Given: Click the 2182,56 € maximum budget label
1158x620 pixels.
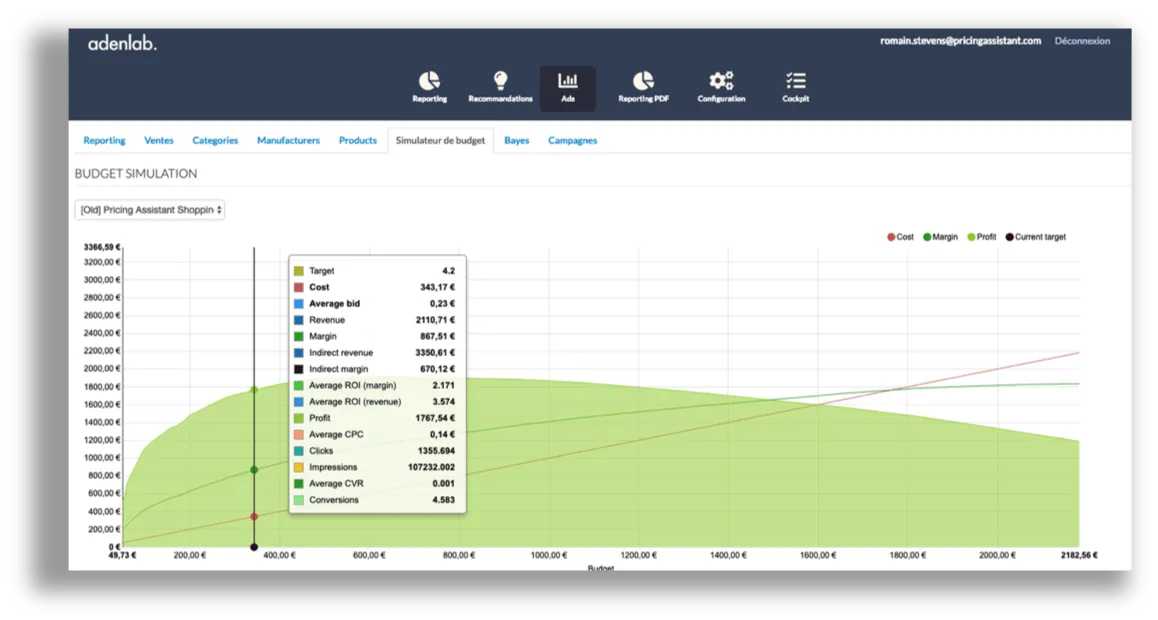Looking at the screenshot, I should (x=1079, y=555).
